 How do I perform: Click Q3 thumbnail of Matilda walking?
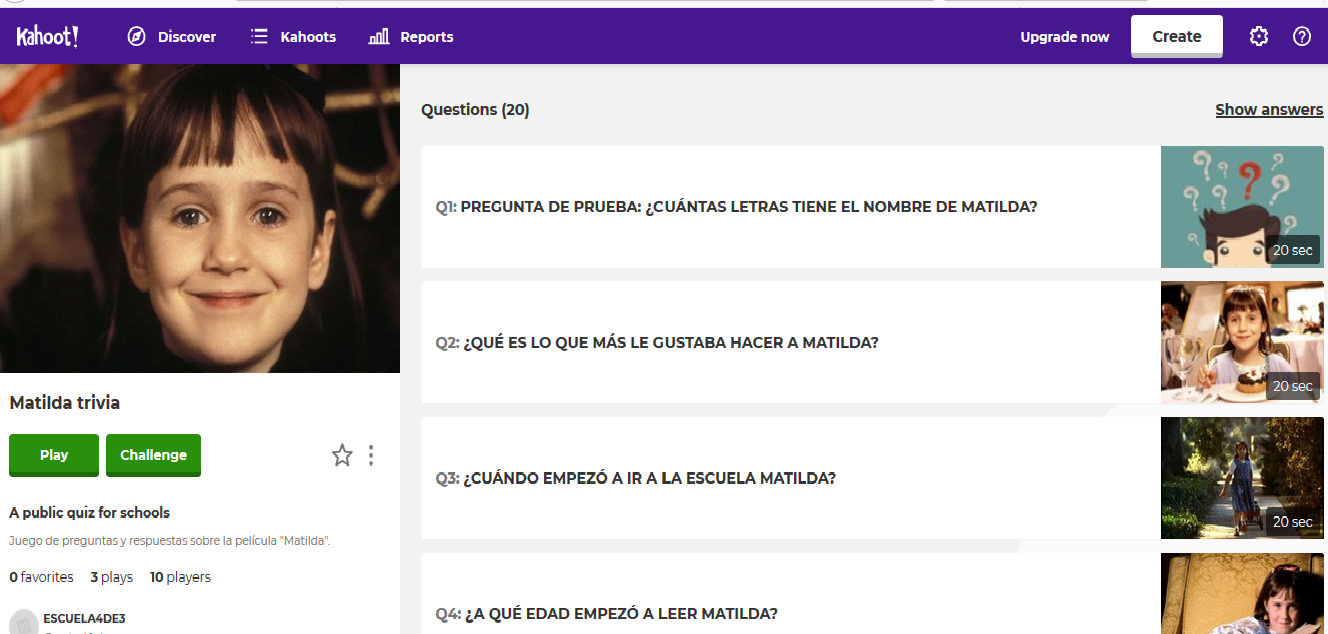(1242, 478)
